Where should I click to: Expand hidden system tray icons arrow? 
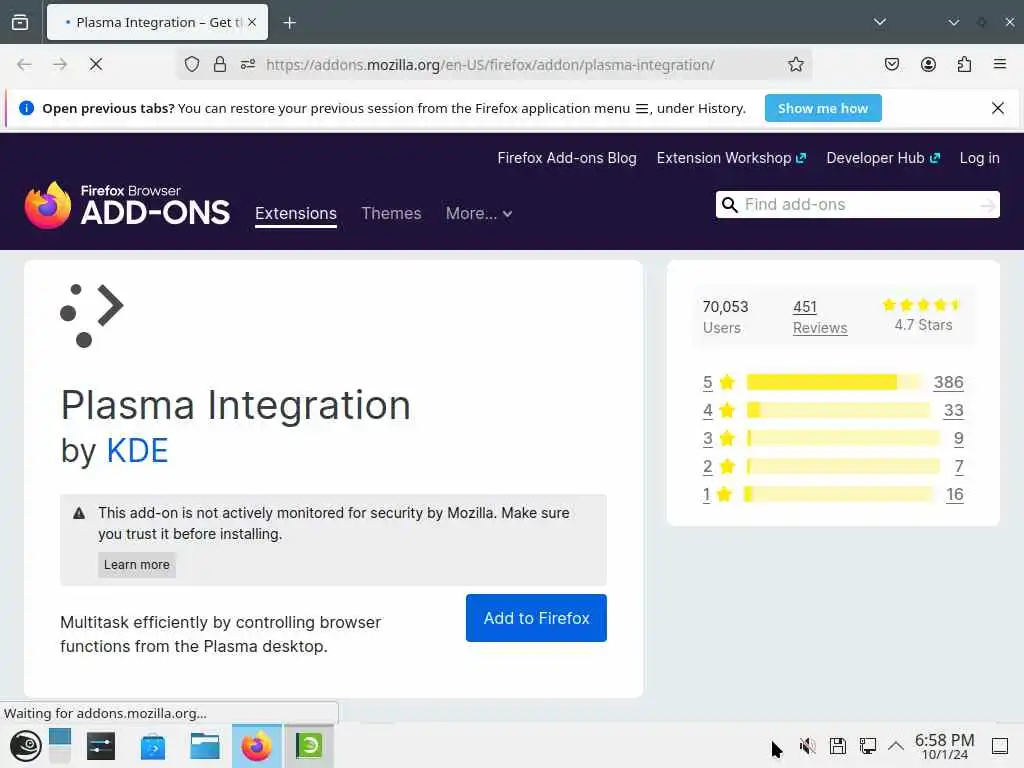tap(896, 746)
